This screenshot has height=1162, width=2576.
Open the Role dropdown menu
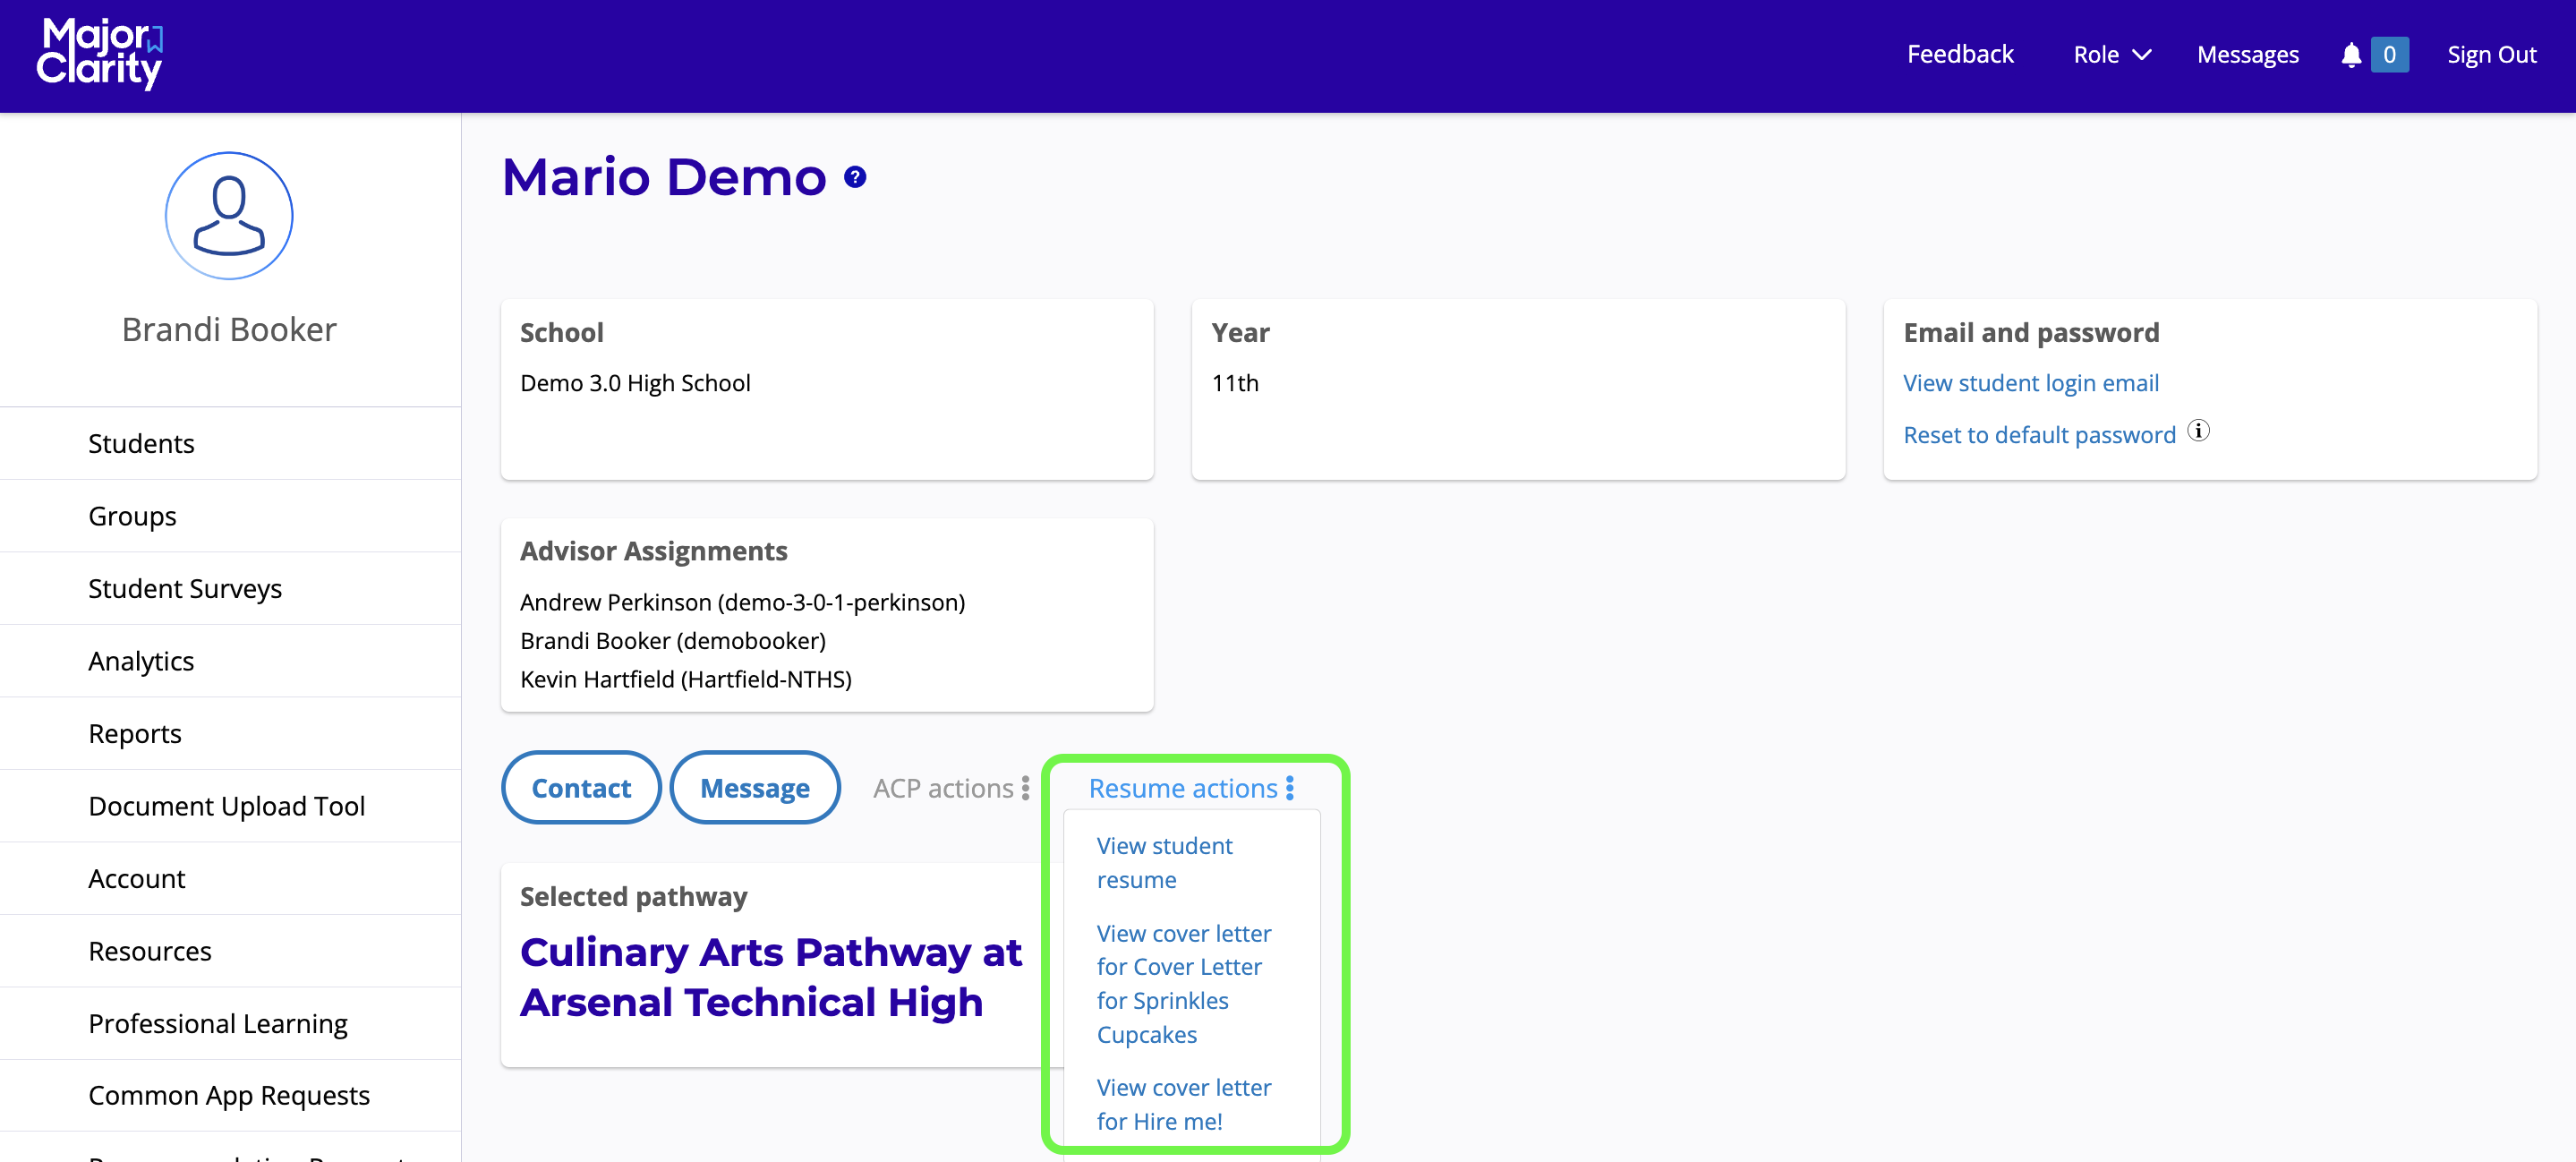point(2111,55)
